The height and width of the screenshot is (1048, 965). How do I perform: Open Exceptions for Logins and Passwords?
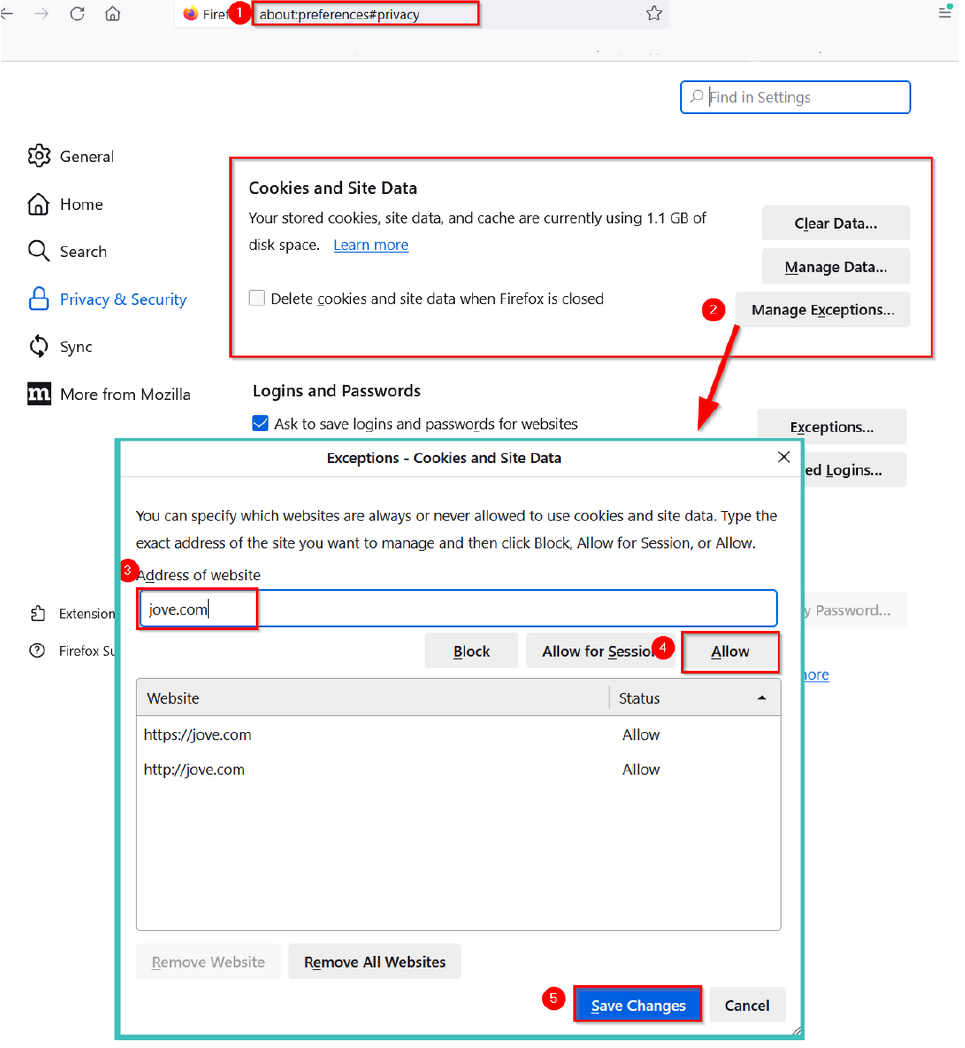click(831, 426)
